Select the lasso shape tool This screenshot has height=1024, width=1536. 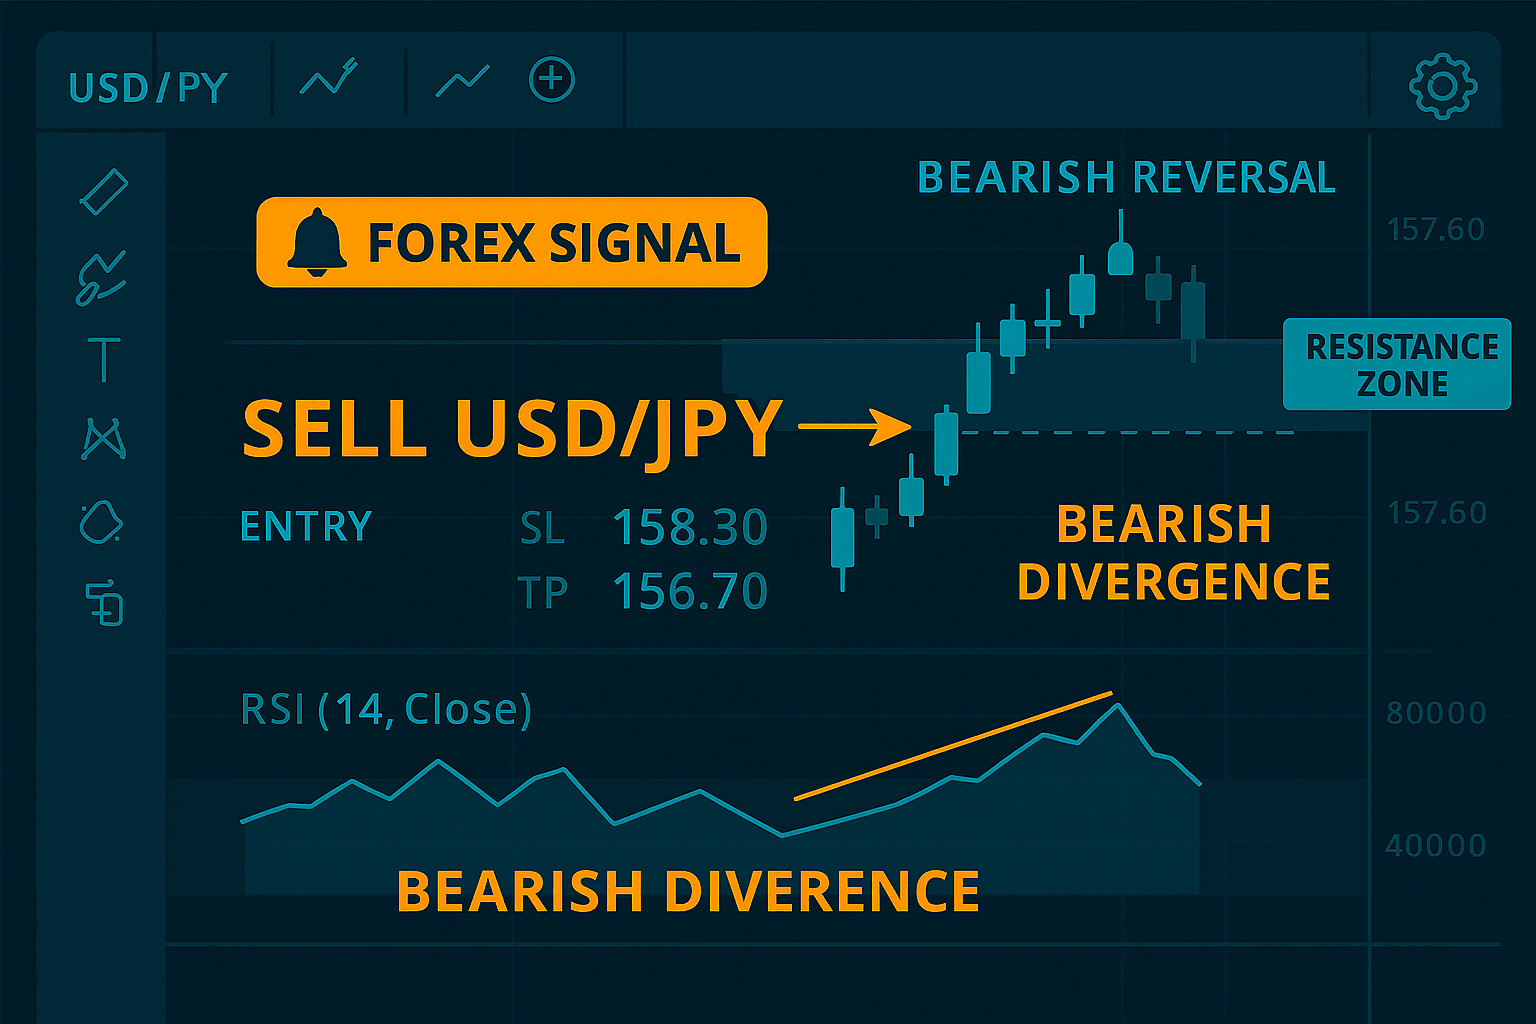click(101, 522)
